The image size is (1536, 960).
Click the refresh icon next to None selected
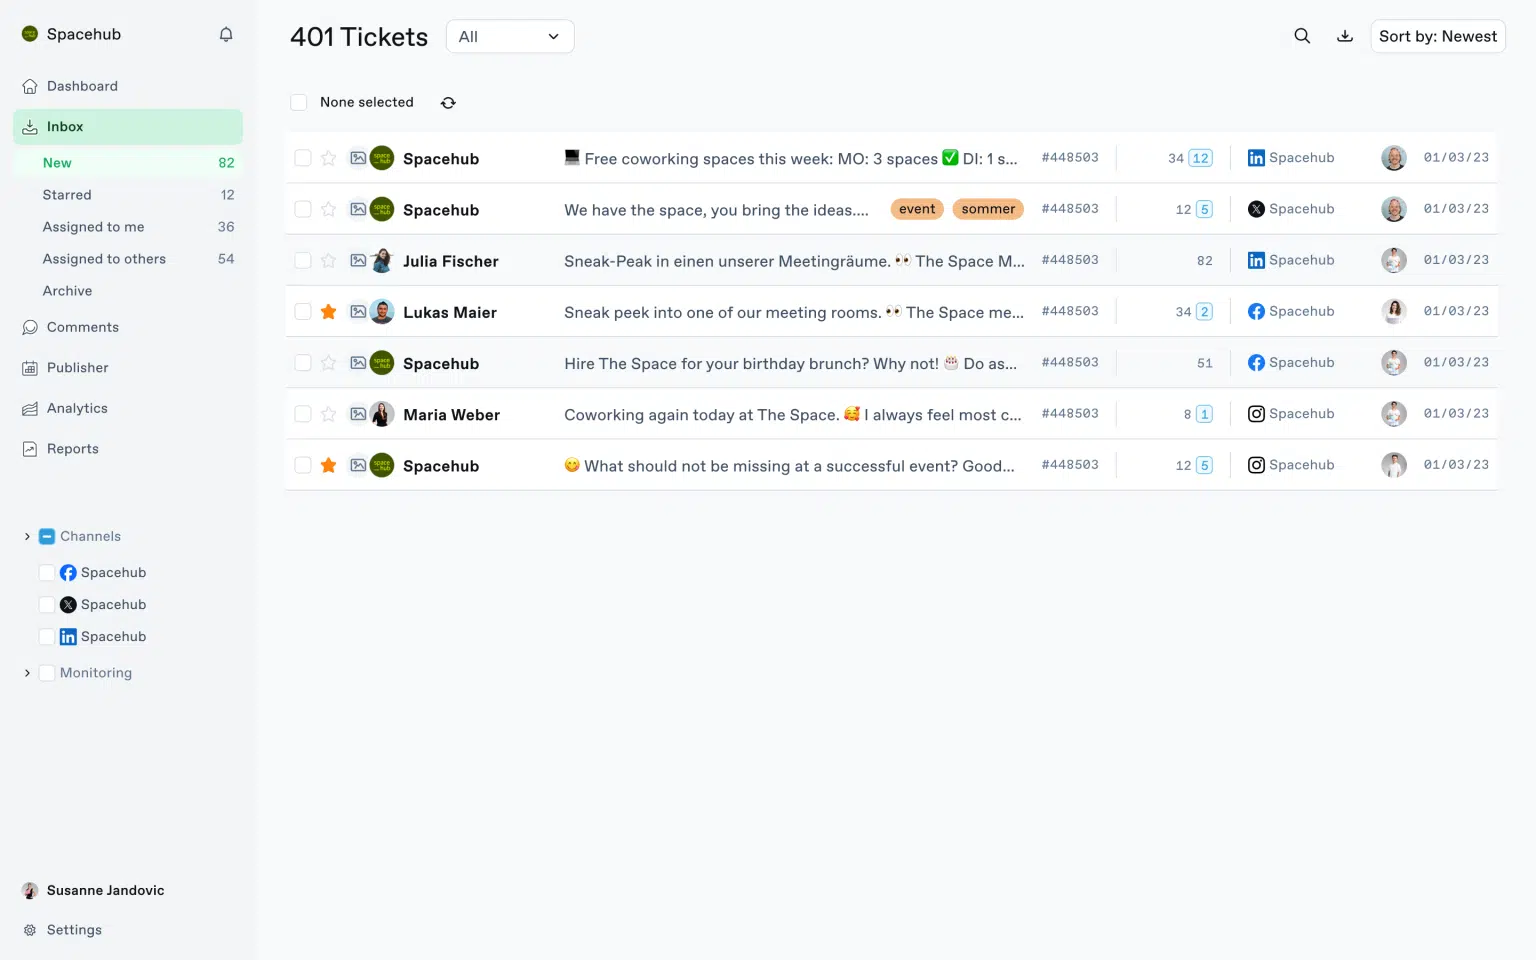coord(448,102)
